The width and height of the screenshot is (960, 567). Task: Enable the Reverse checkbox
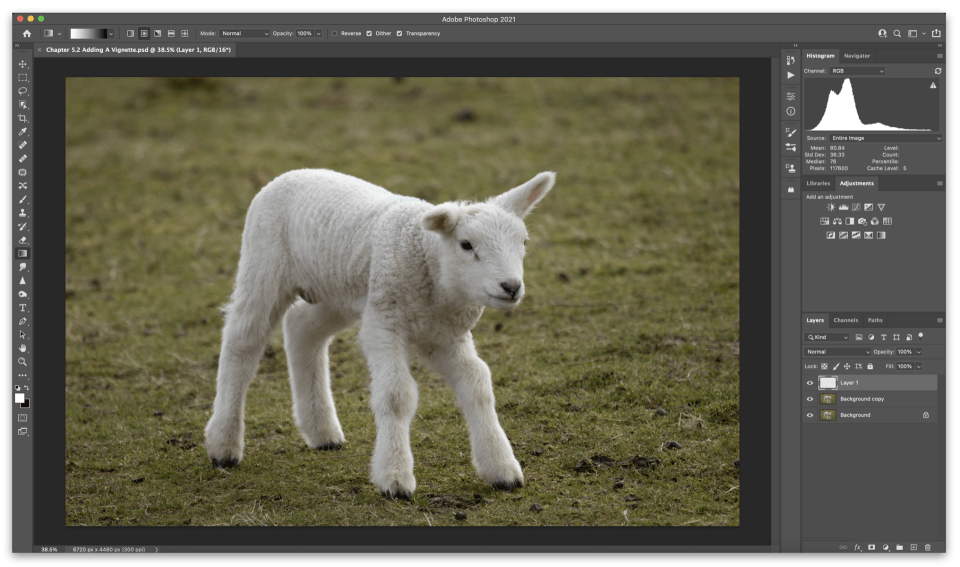point(334,34)
